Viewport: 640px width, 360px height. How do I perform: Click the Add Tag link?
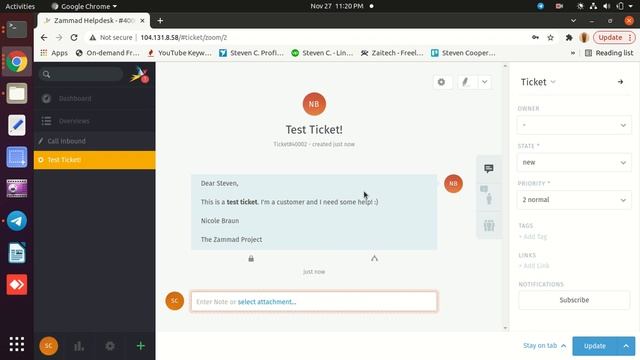532,237
